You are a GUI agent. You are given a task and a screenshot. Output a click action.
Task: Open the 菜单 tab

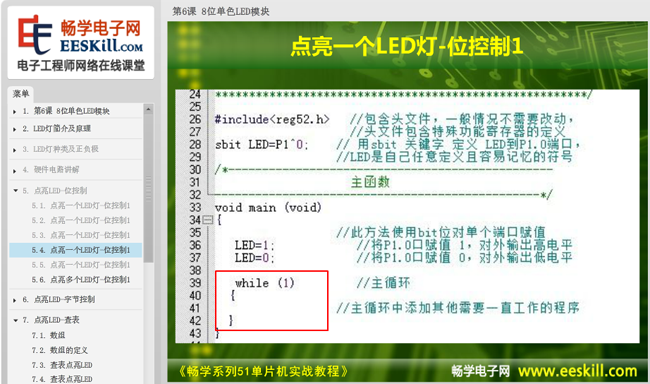pos(21,94)
